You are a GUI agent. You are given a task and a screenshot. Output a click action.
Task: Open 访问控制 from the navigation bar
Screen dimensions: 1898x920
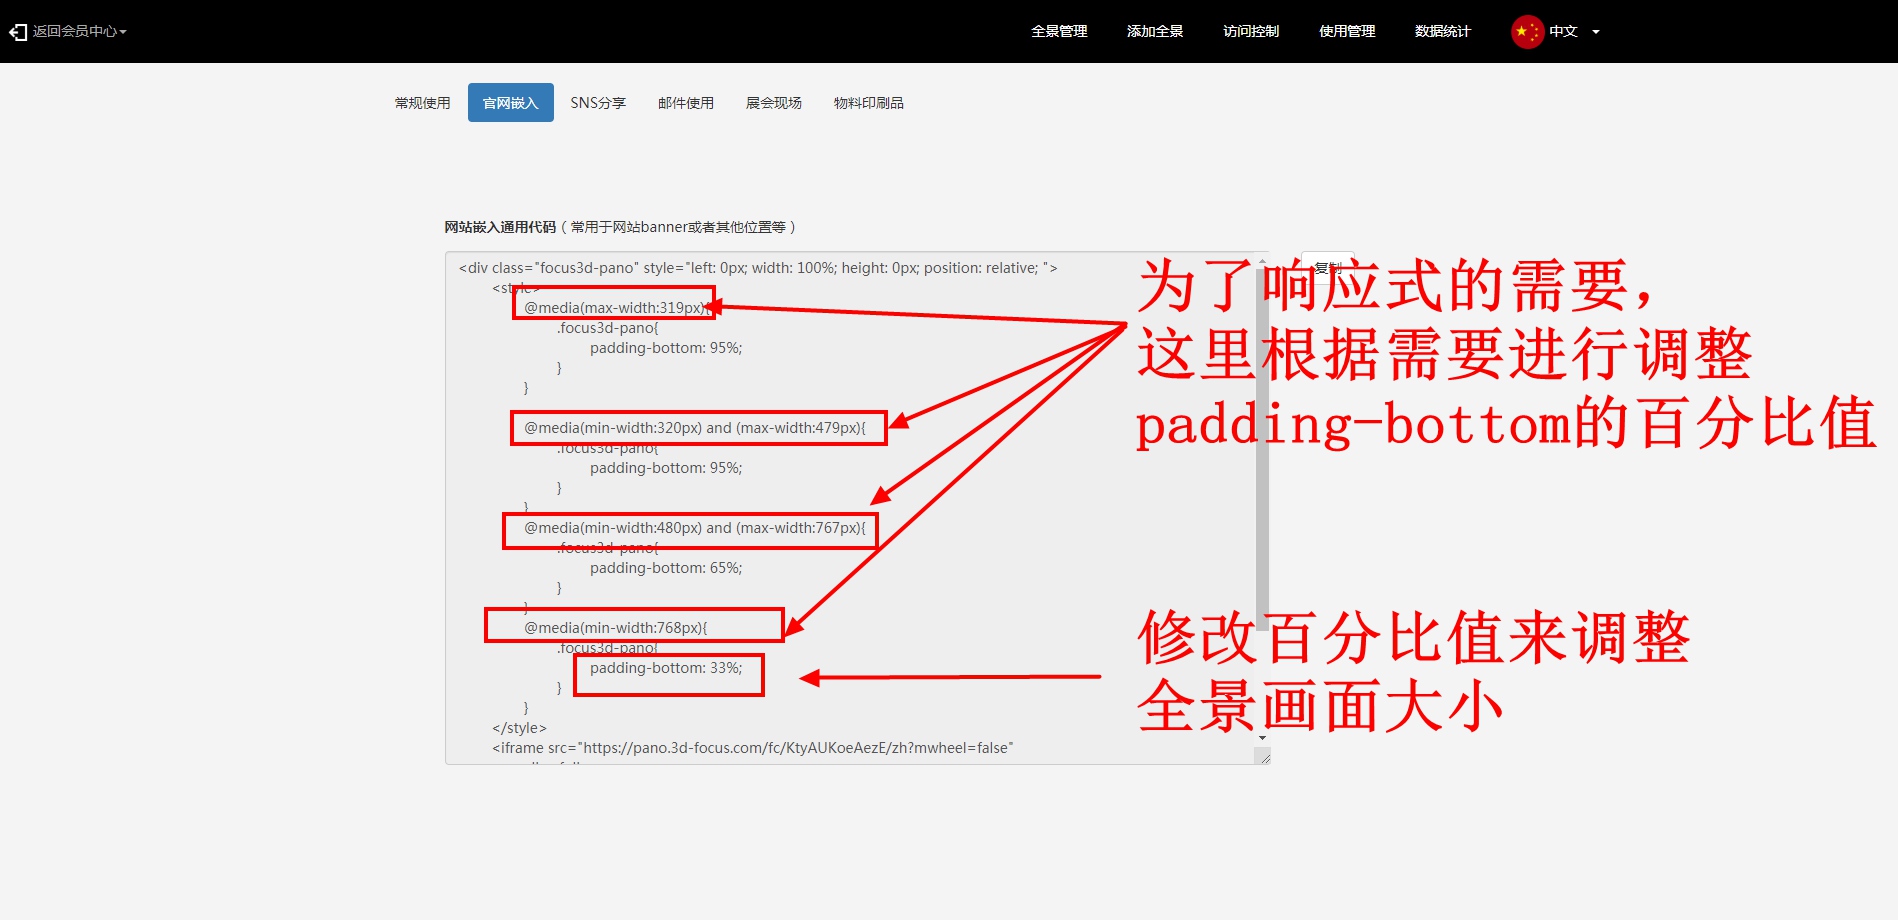pyautogui.click(x=1251, y=32)
